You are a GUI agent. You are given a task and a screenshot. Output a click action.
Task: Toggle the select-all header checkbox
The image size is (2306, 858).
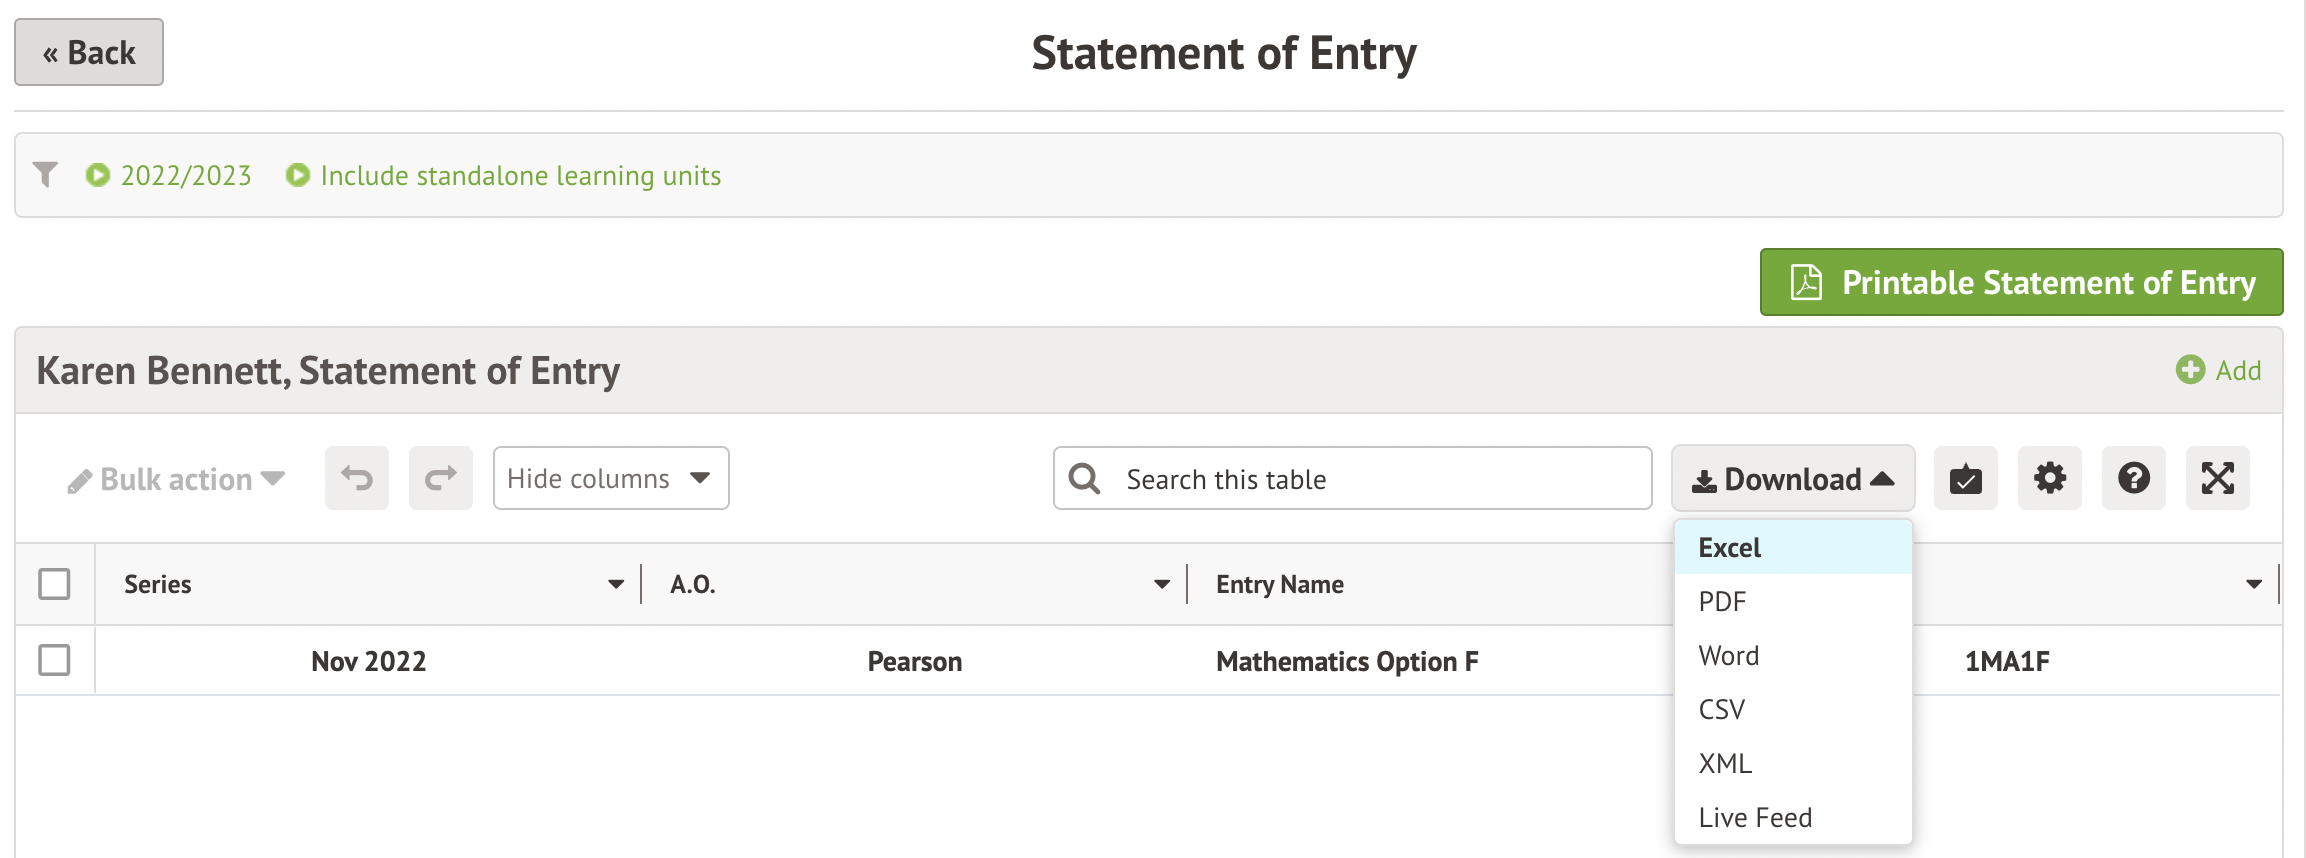pyautogui.click(x=54, y=584)
